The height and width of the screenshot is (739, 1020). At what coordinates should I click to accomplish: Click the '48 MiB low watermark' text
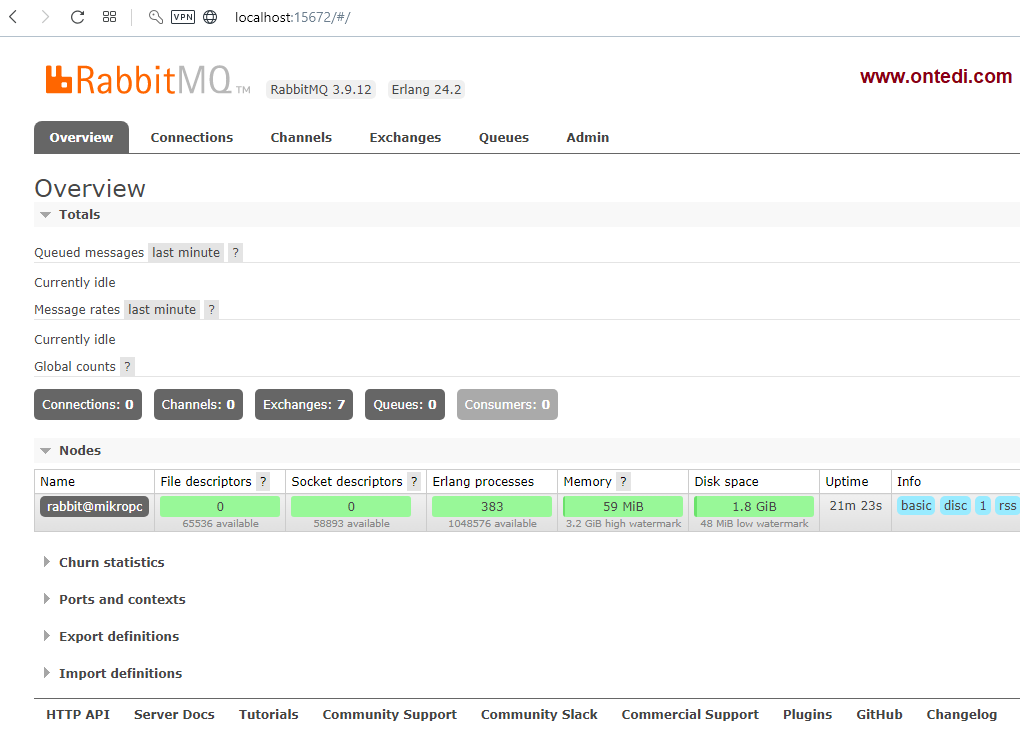[x=755, y=524]
